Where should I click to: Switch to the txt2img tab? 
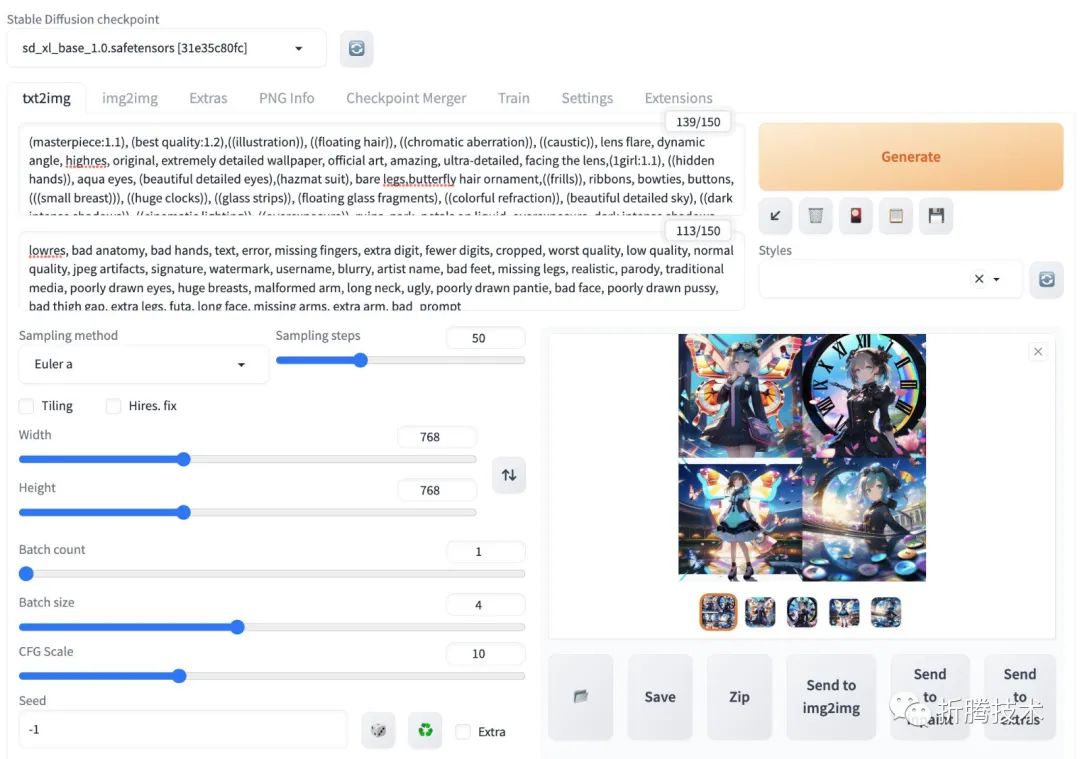coord(46,98)
